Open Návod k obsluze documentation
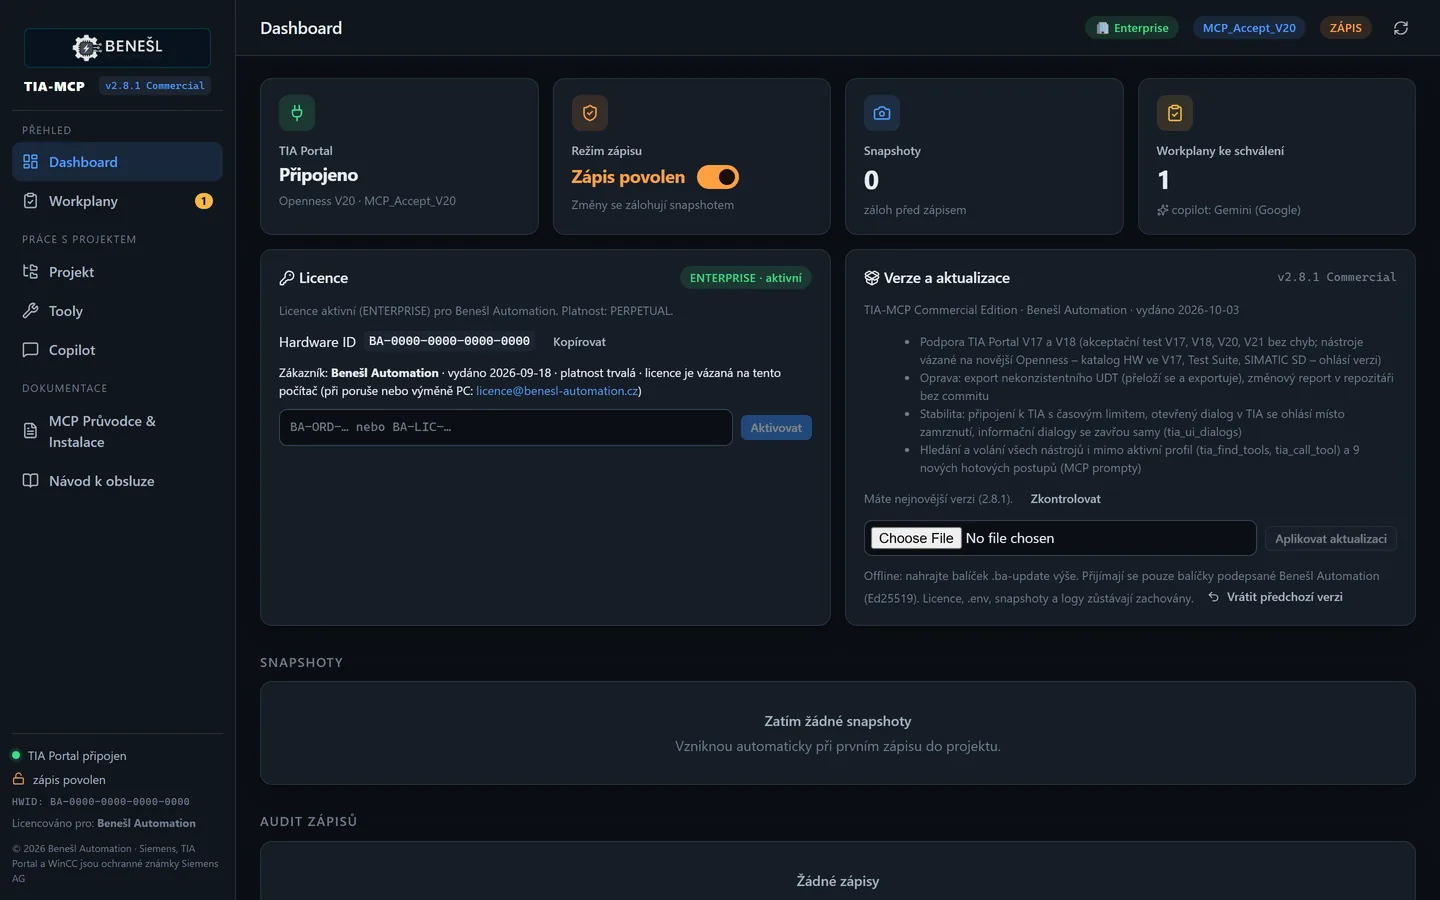This screenshot has height=900, width=1440. [x=117, y=481]
